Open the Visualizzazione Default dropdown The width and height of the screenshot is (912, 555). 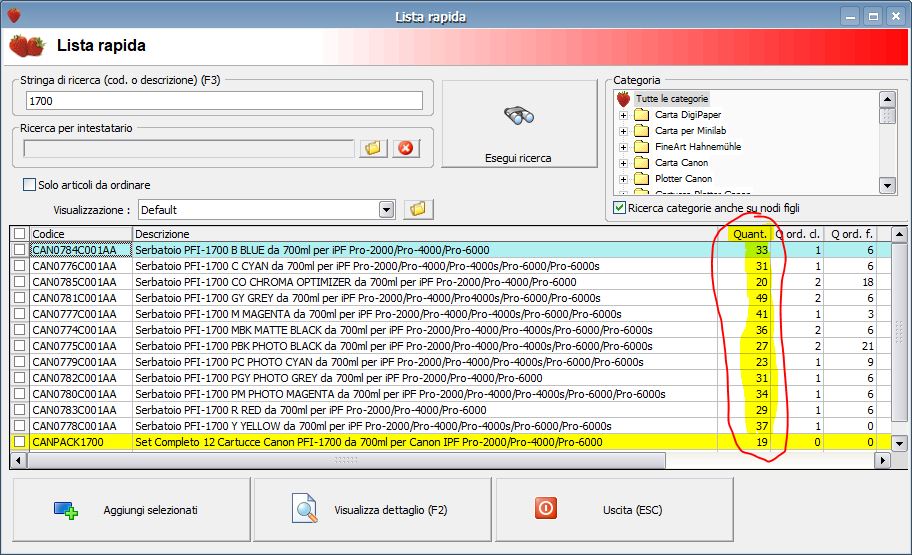tap(387, 209)
